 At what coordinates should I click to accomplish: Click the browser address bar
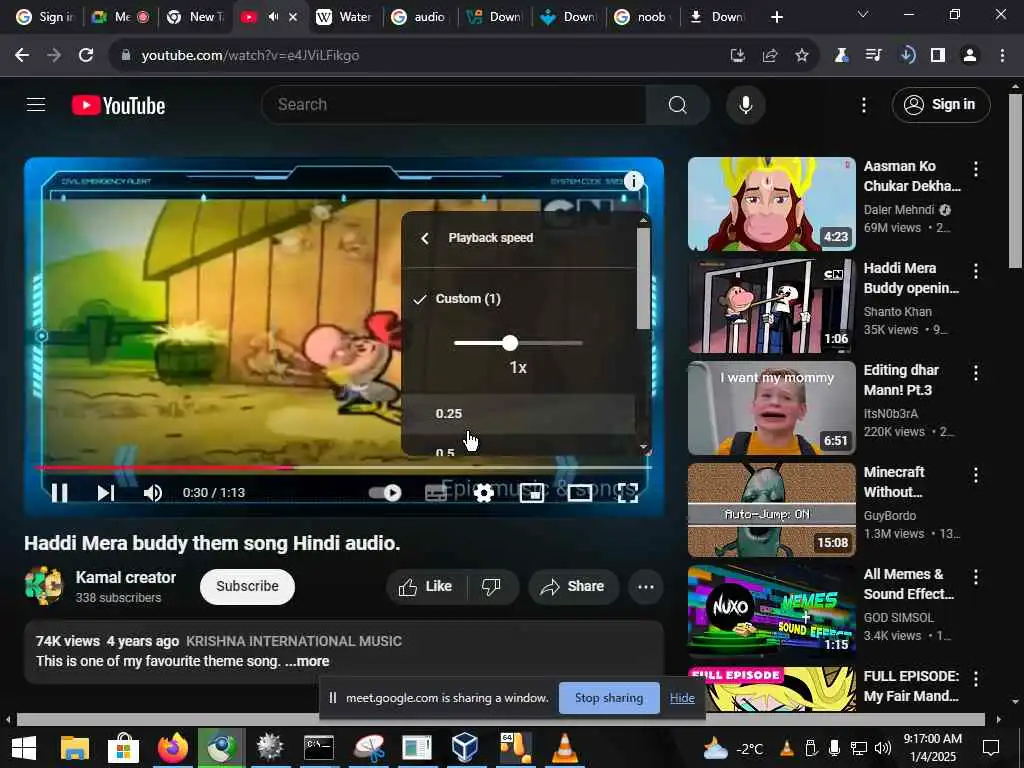[418, 56]
